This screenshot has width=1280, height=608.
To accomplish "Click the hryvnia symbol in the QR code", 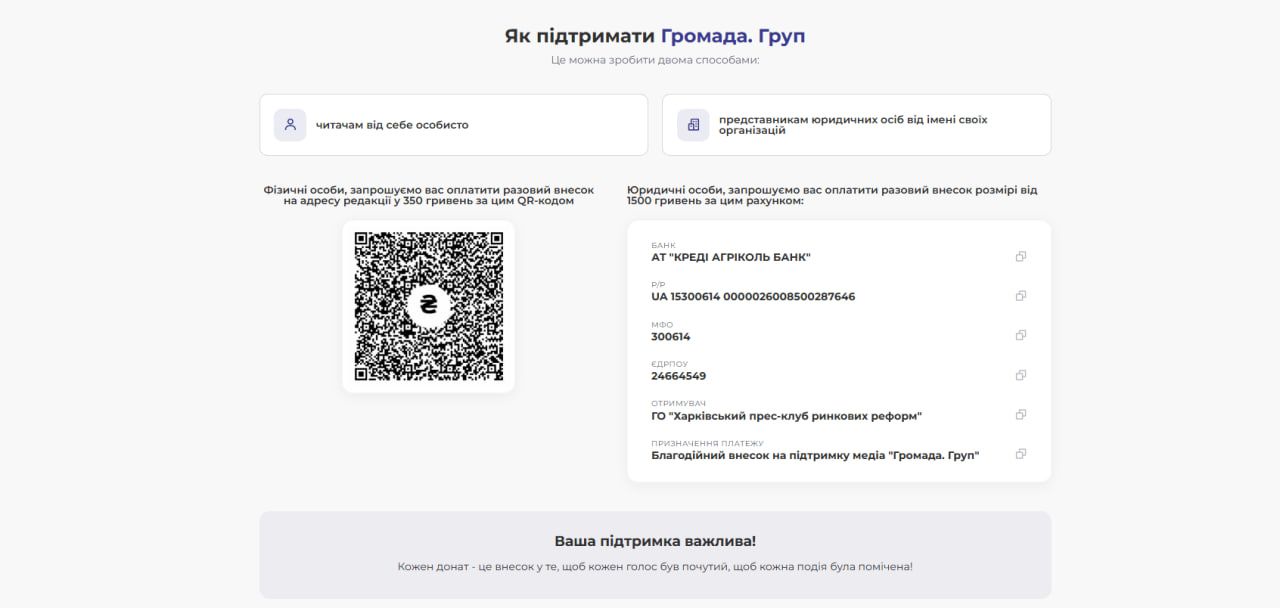I will (x=429, y=306).
